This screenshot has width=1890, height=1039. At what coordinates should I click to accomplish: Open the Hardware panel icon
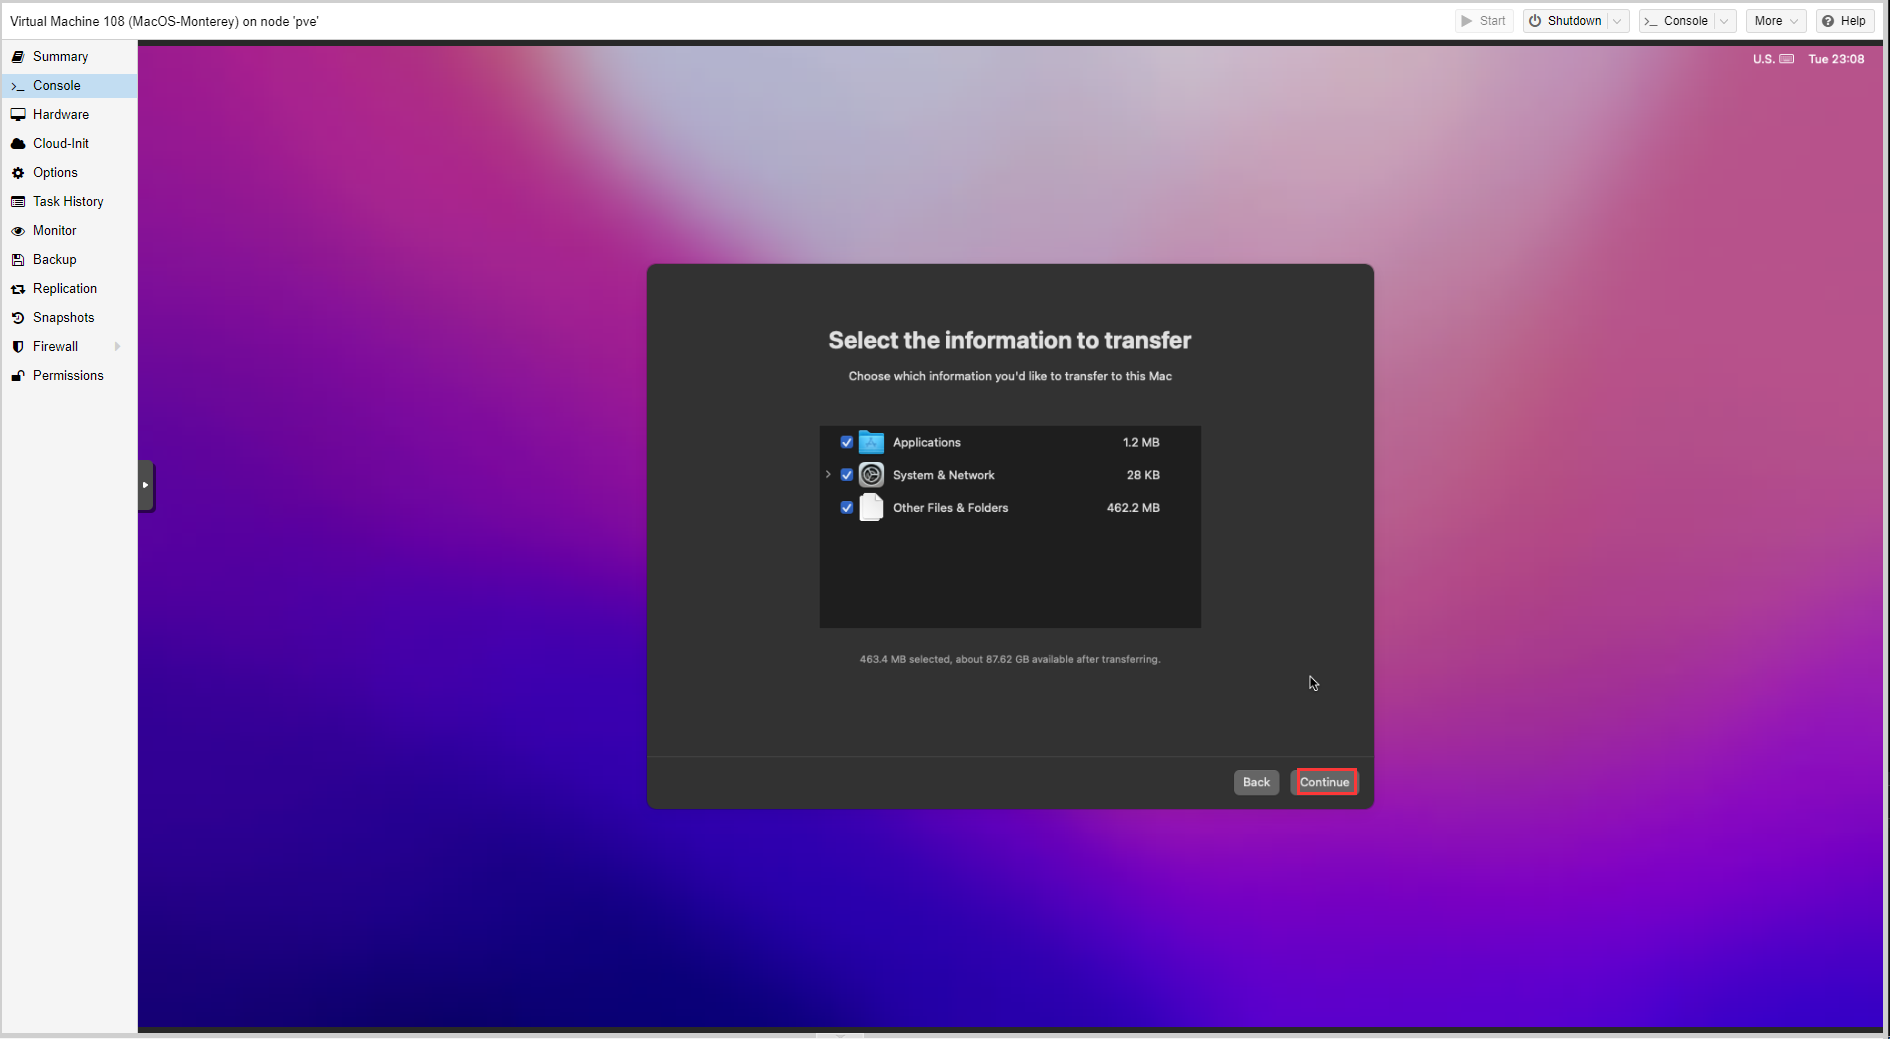(x=18, y=115)
